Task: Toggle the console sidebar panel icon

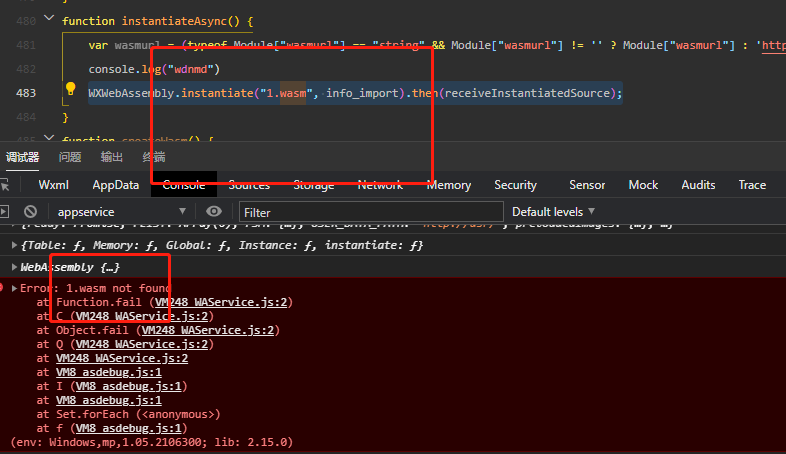Action: tap(5, 211)
